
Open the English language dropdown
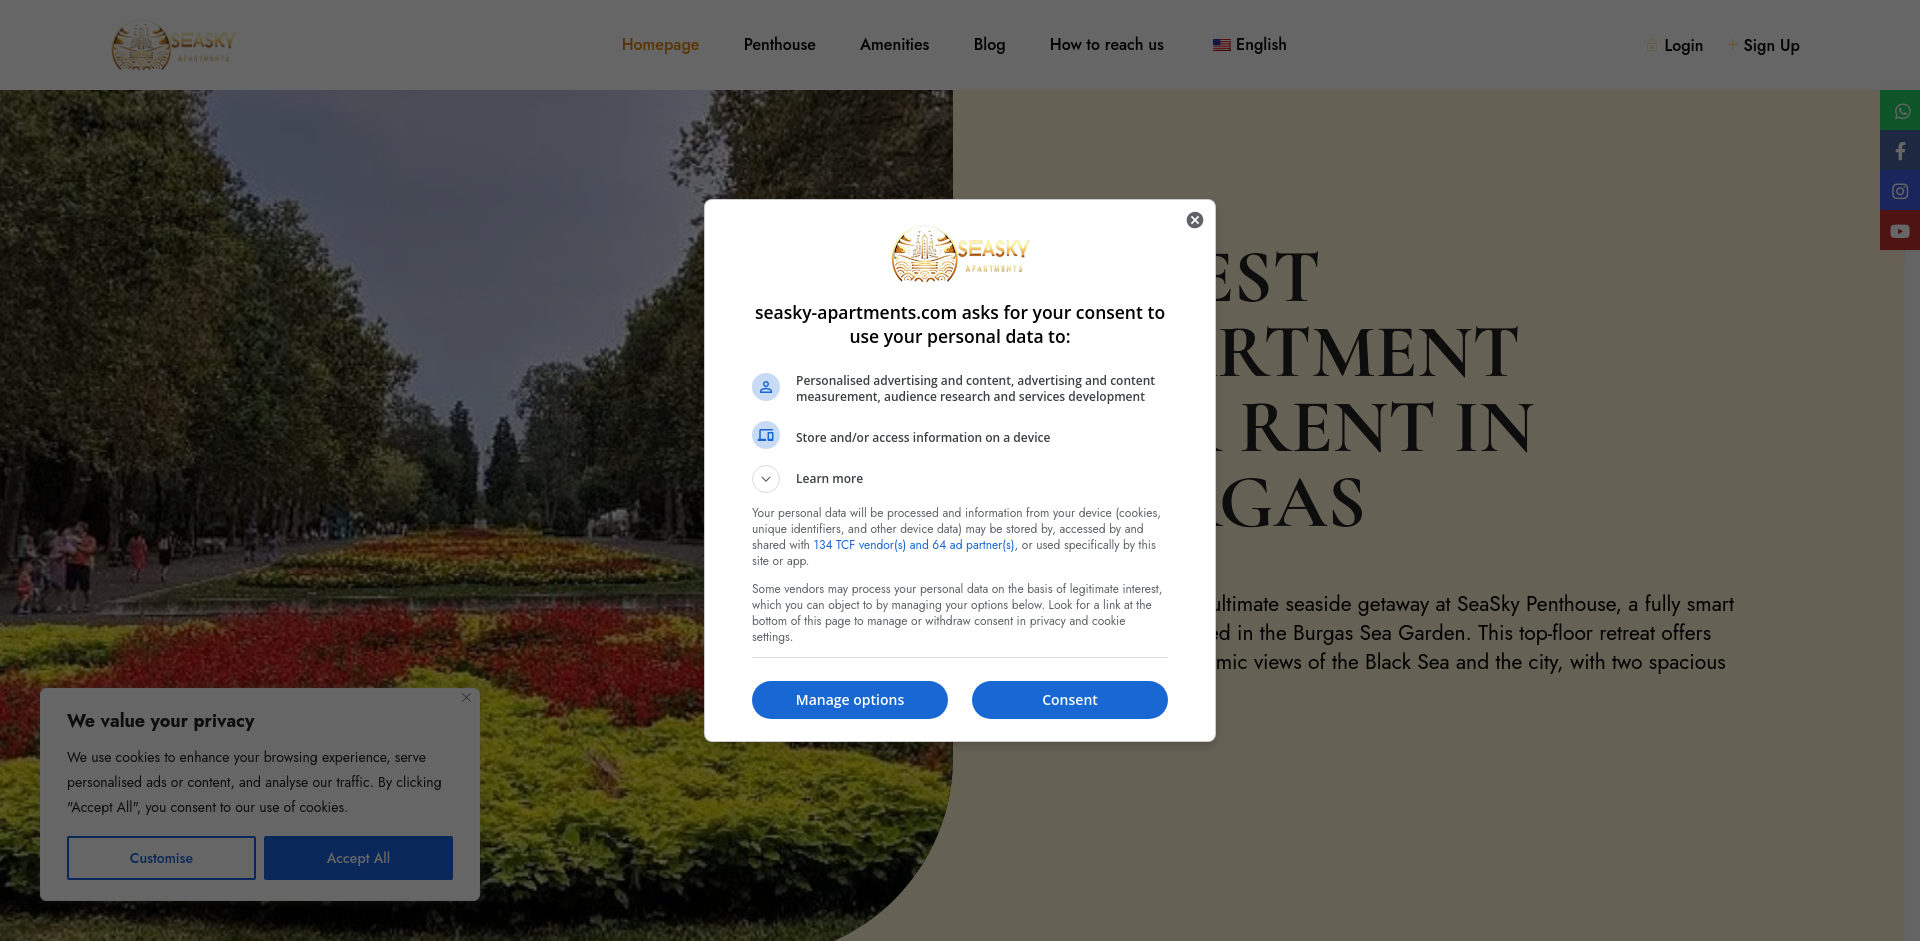point(1249,45)
